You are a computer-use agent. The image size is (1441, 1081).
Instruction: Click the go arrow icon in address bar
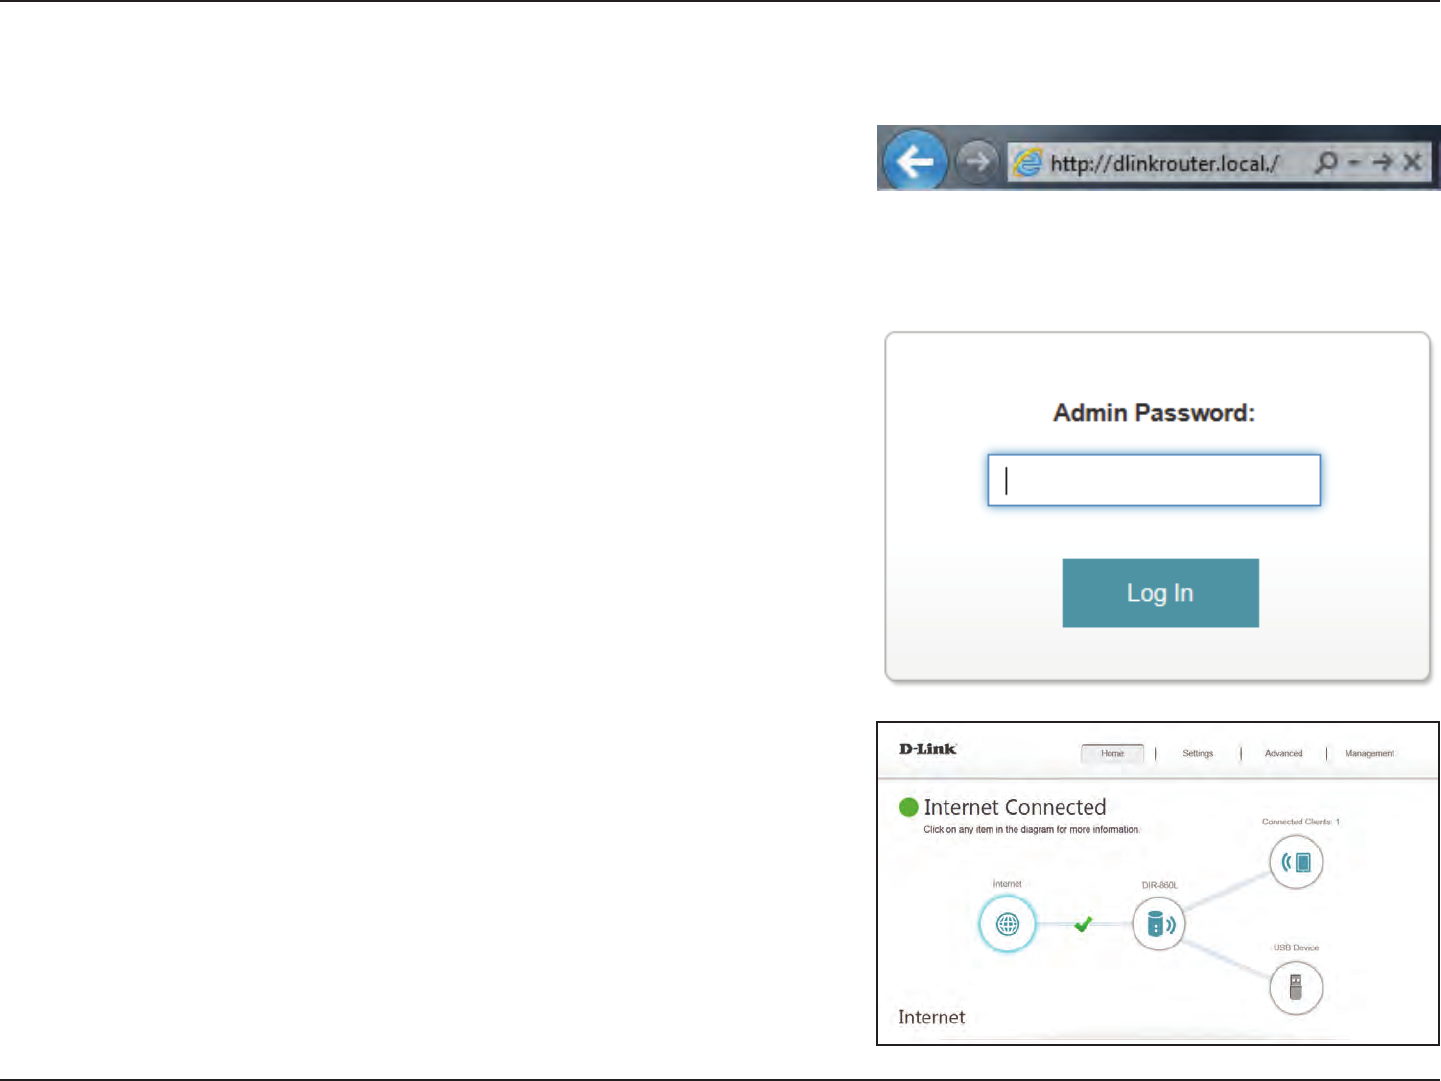click(1382, 162)
